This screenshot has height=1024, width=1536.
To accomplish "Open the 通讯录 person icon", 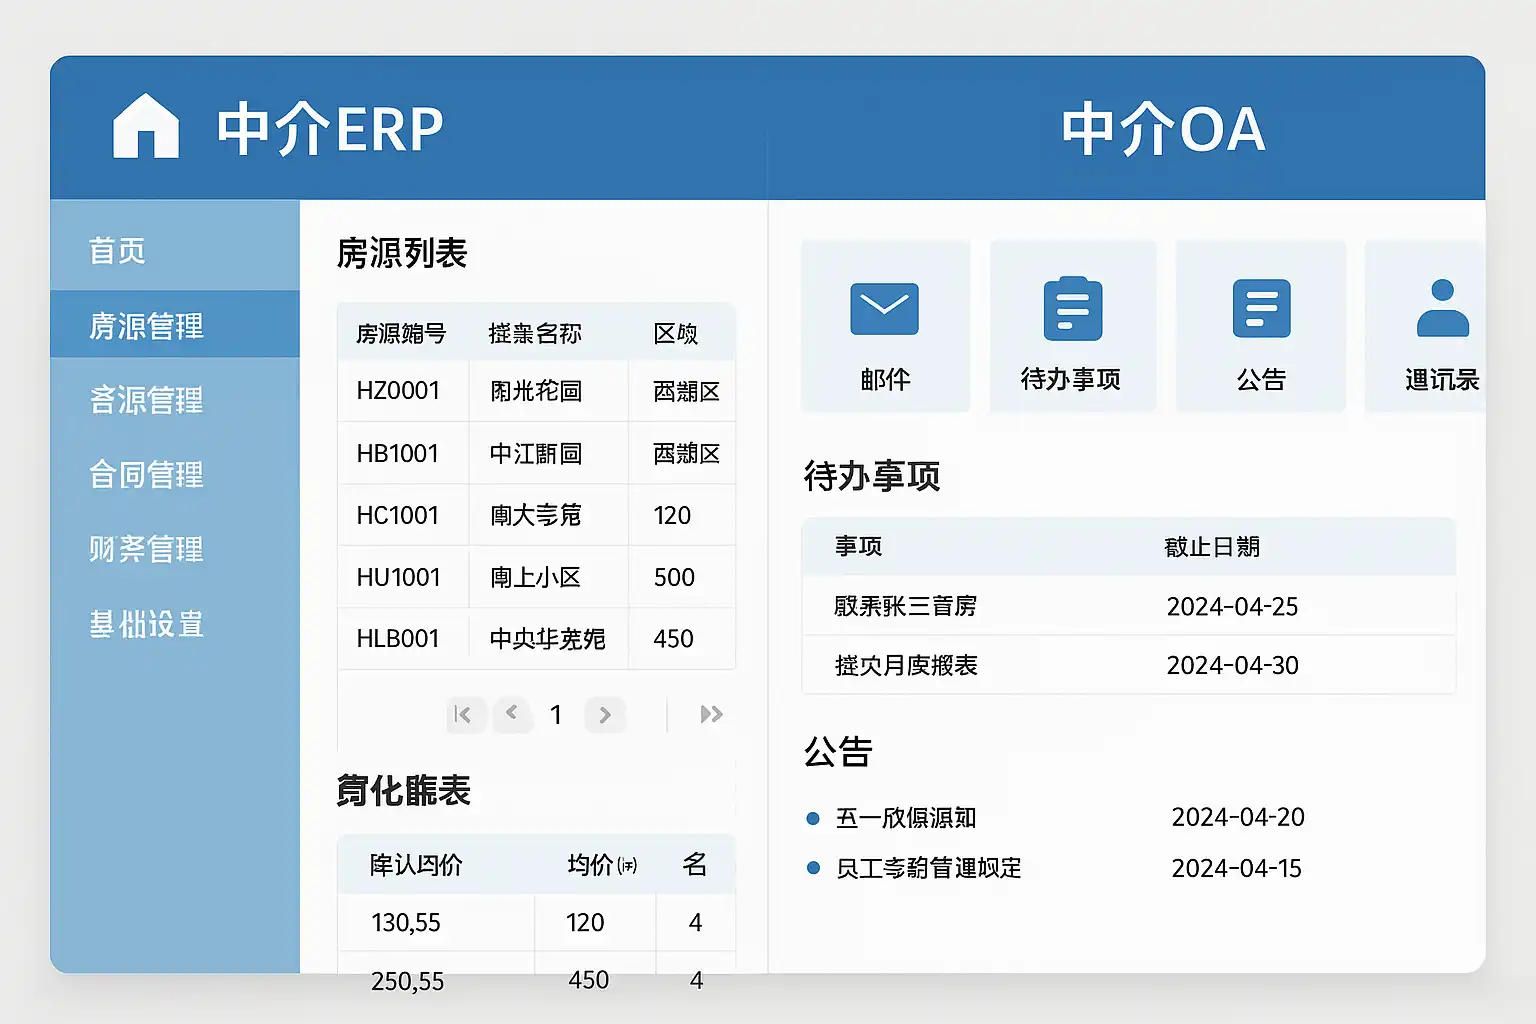I will (1442, 308).
